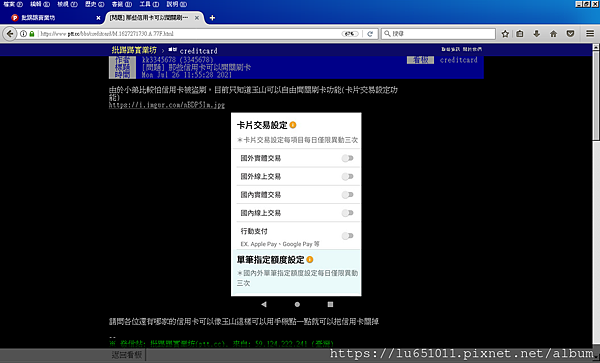Click the orange info icon beside 卡片交易設定
Screen dimensions: 600x363
(293, 125)
